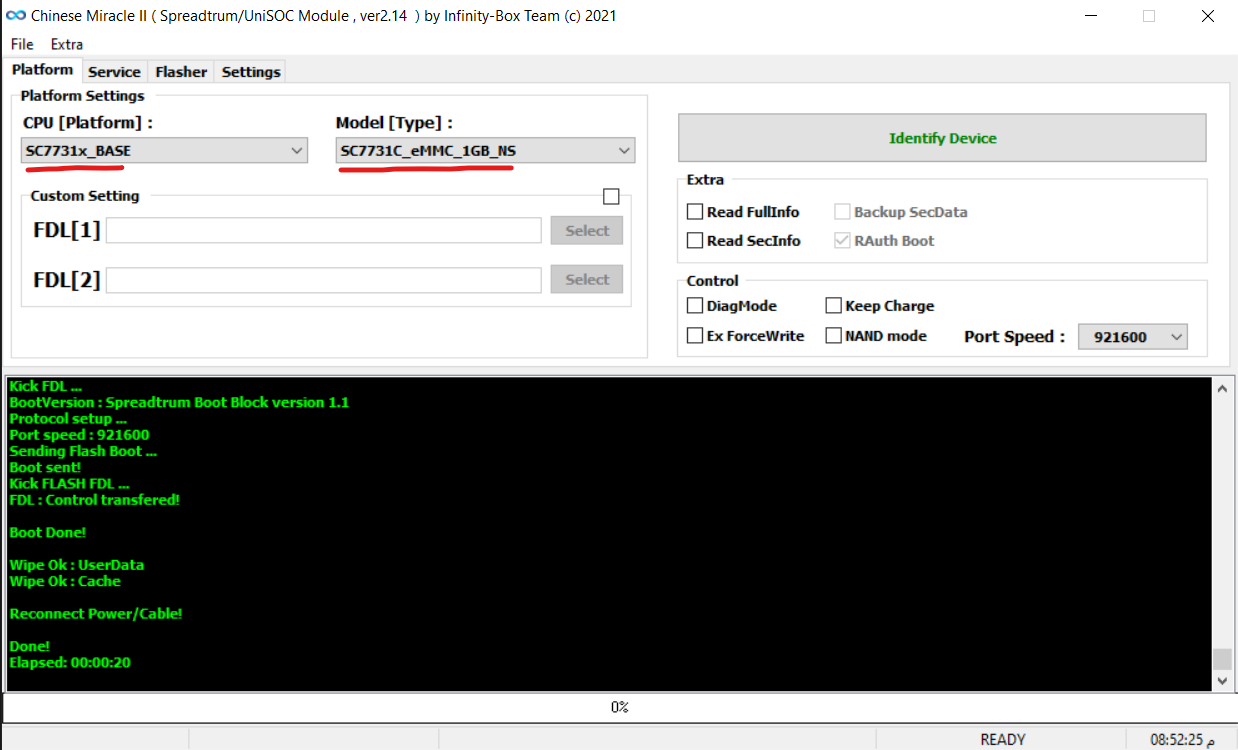This screenshot has width=1238, height=750.
Task: Enable the Keep Charge checkbox
Action: pyautogui.click(x=833, y=306)
